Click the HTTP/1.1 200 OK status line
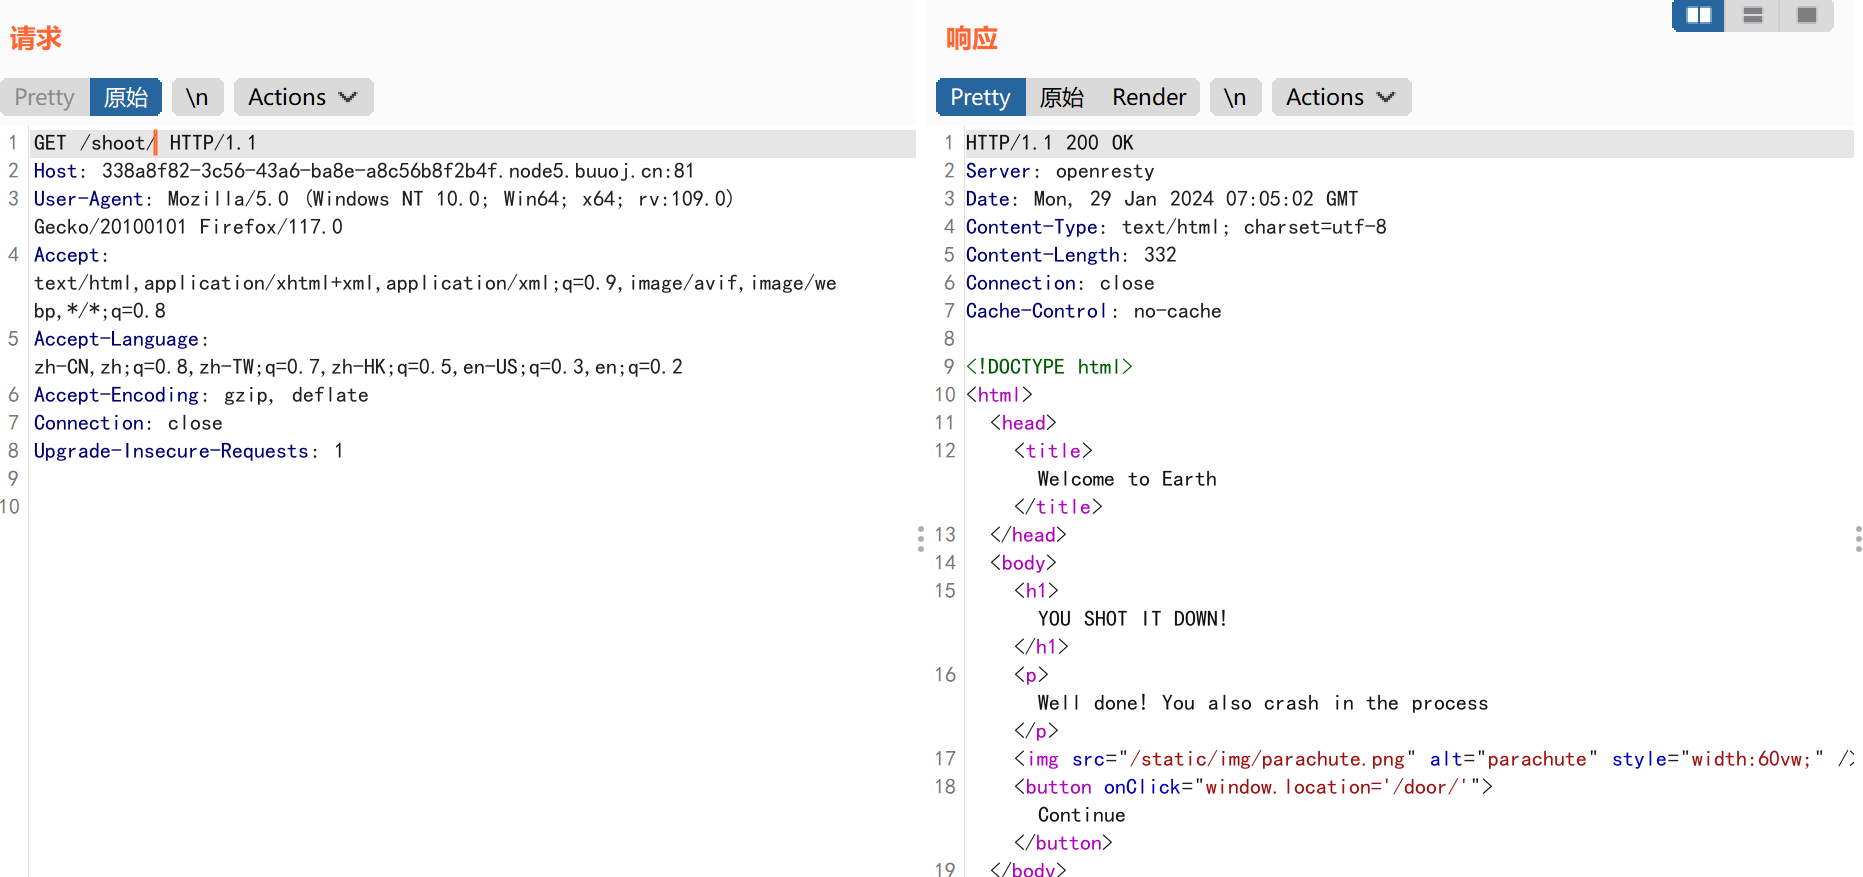The height and width of the screenshot is (877, 1863). [1050, 143]
